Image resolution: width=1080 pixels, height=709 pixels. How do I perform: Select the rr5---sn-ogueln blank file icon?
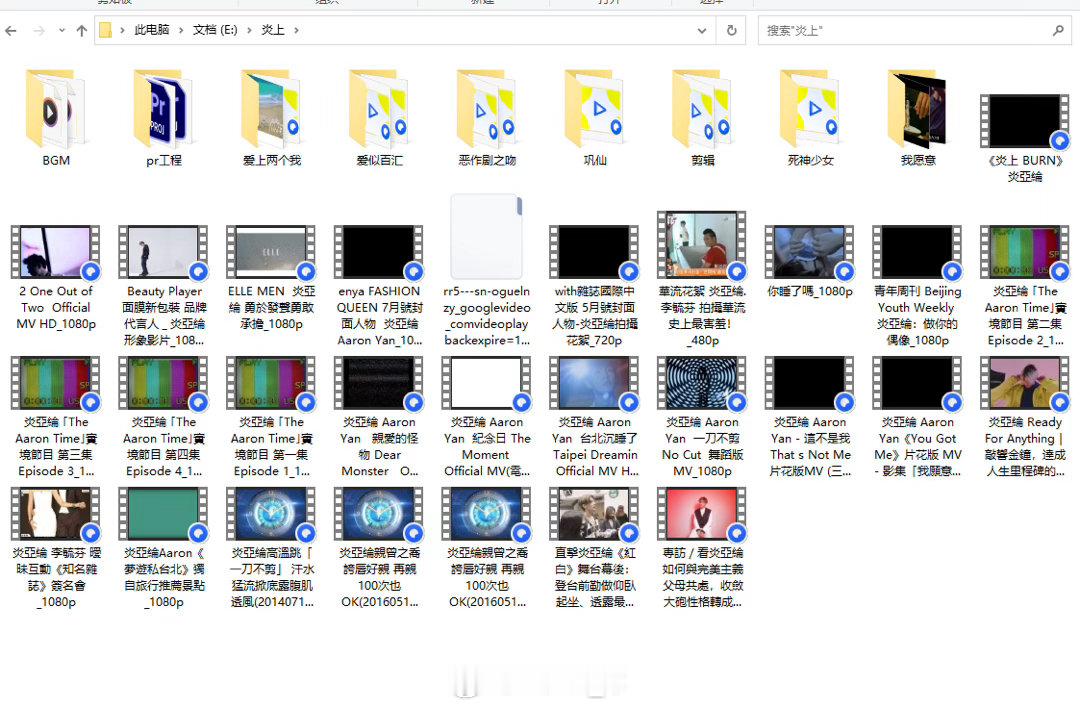[x=486, y=236]
